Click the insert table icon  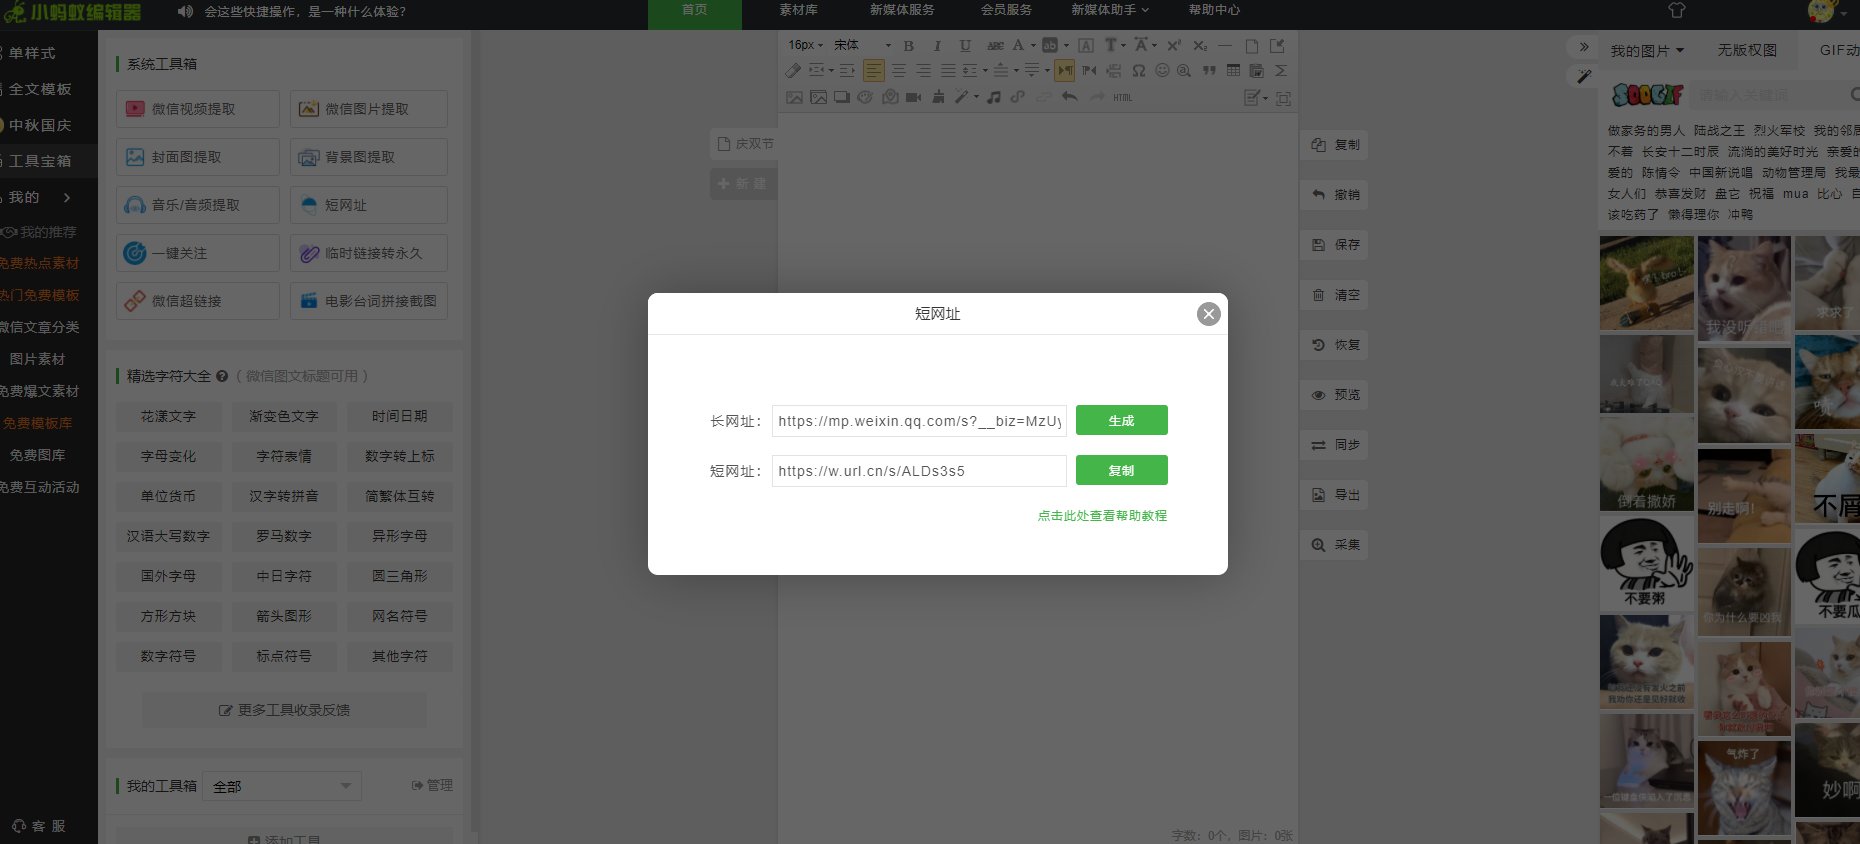[x=1233, y=71]
